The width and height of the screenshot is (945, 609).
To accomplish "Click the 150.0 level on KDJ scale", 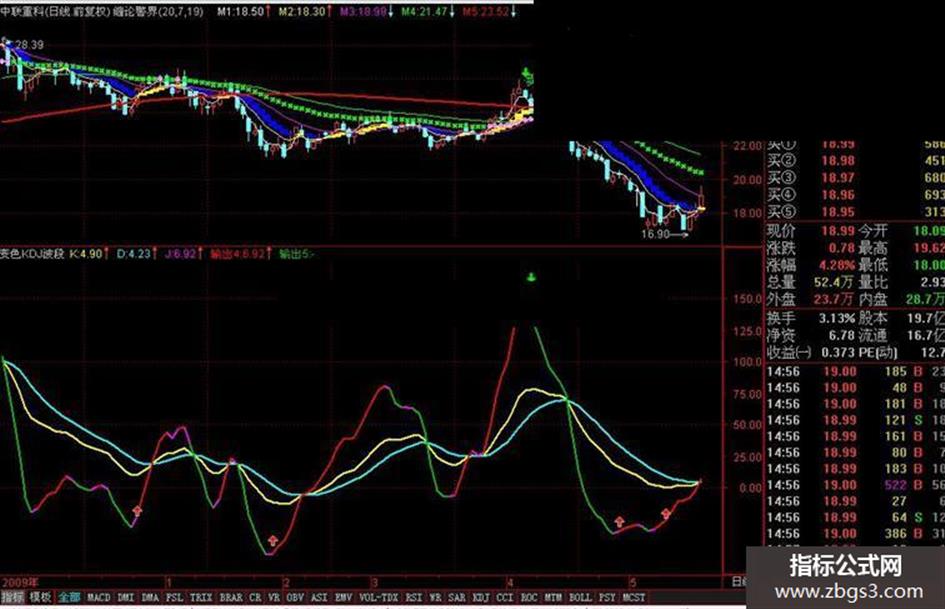I will (x=747, y=299).
